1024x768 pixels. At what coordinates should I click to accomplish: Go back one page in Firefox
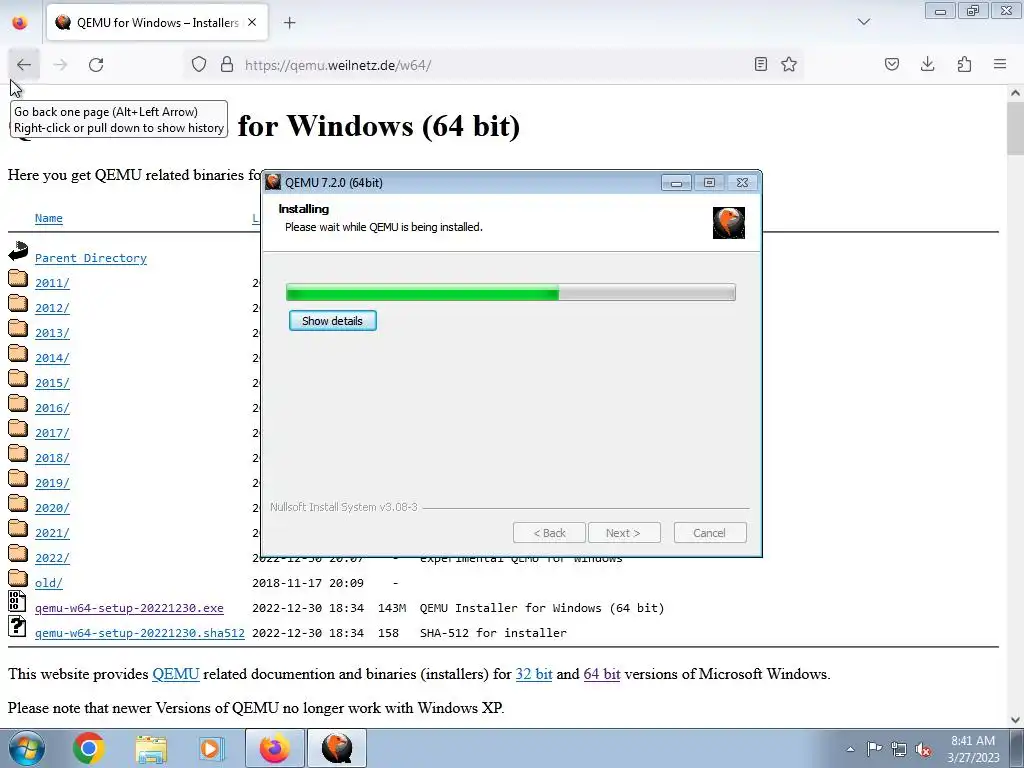coord(24,65)
